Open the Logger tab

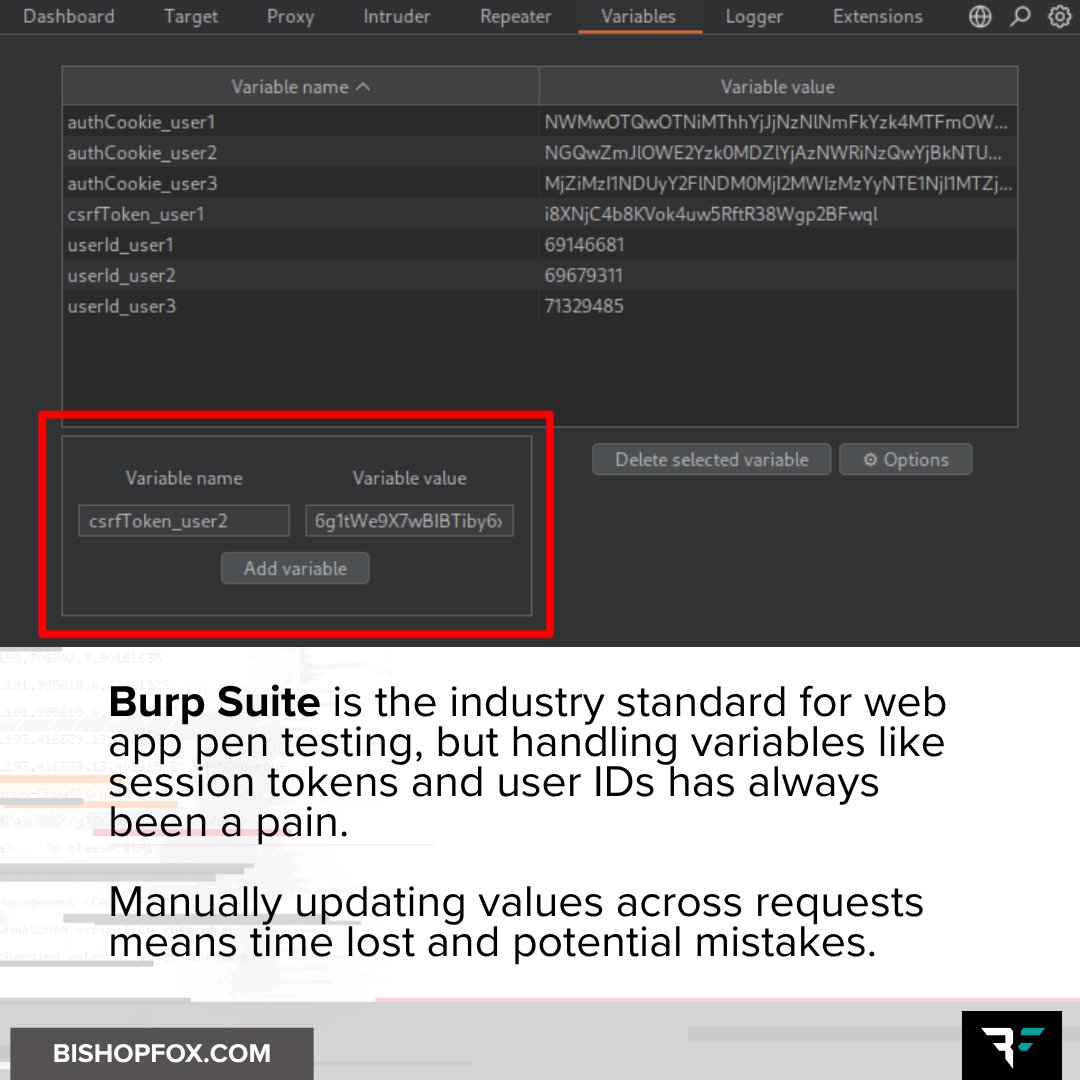(x=754, y=17)
